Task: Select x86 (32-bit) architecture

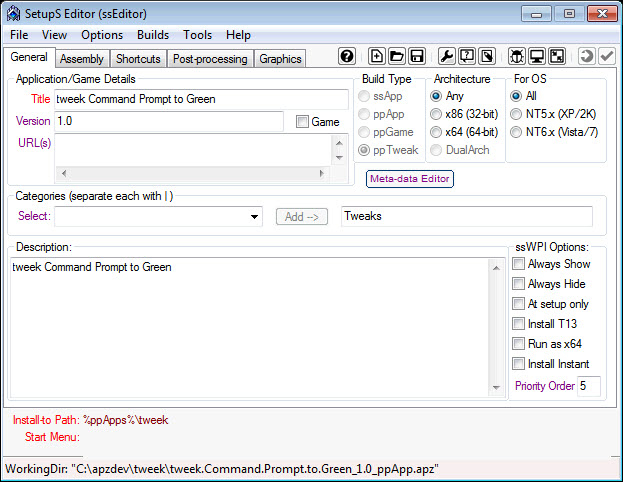Action: [436, 114]
